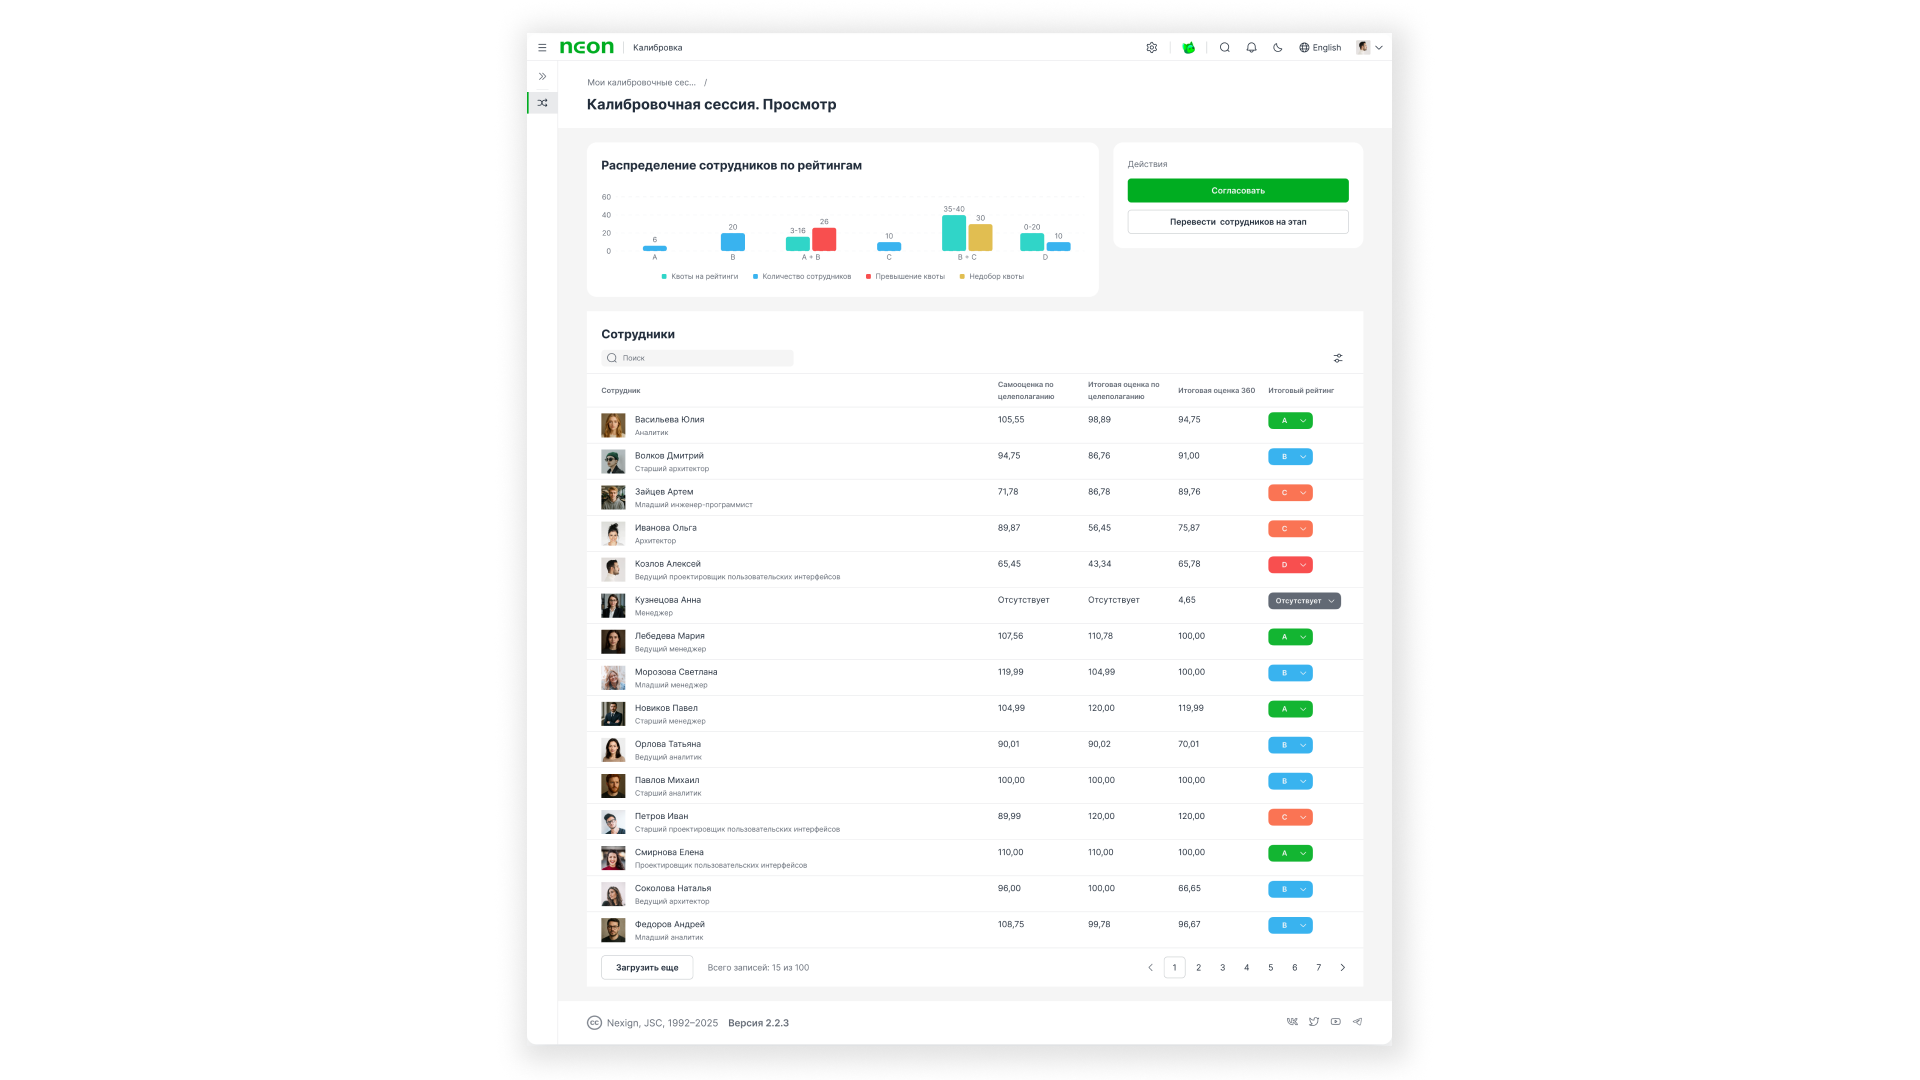Expand the sidebar with double chevron
1920x1080 pixels.
[542, 76]
